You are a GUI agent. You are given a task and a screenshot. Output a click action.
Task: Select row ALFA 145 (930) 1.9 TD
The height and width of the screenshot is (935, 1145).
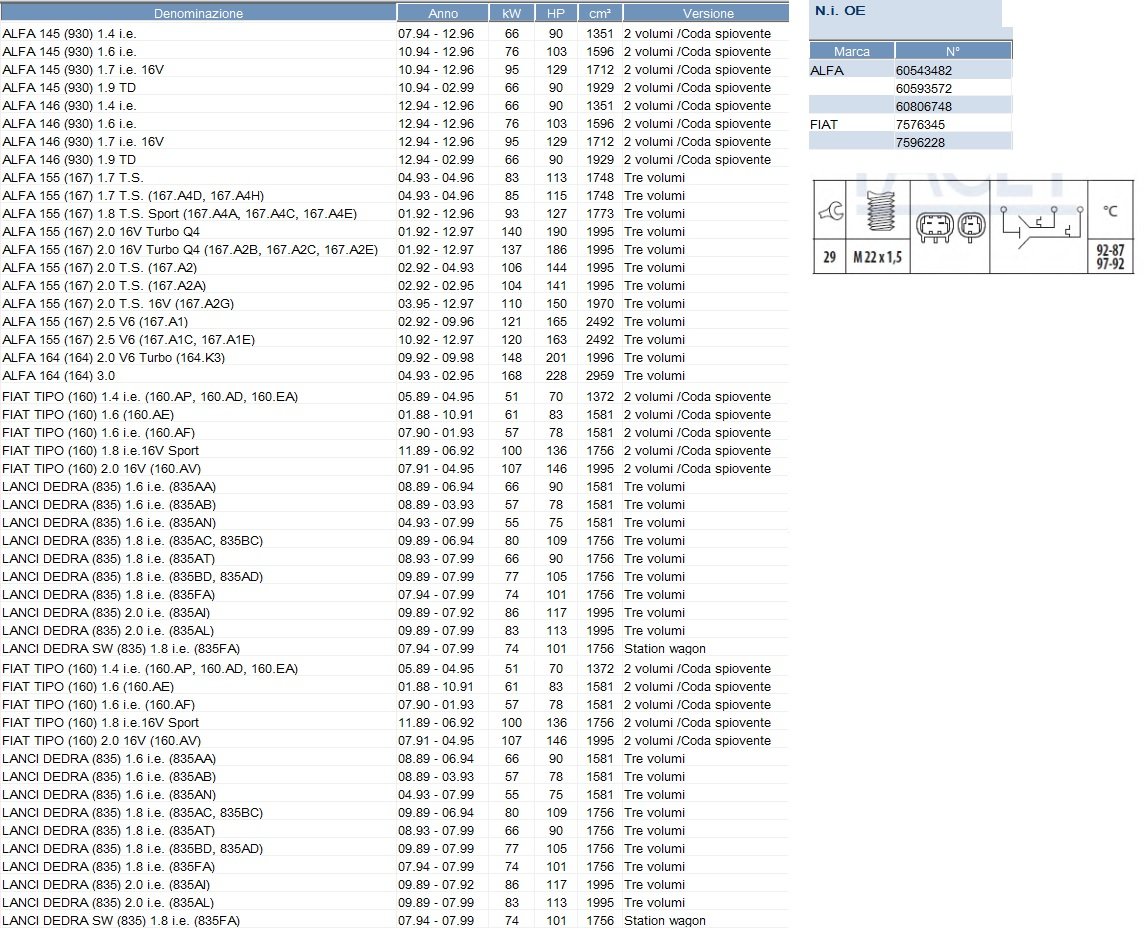click(x=394, y=88)
